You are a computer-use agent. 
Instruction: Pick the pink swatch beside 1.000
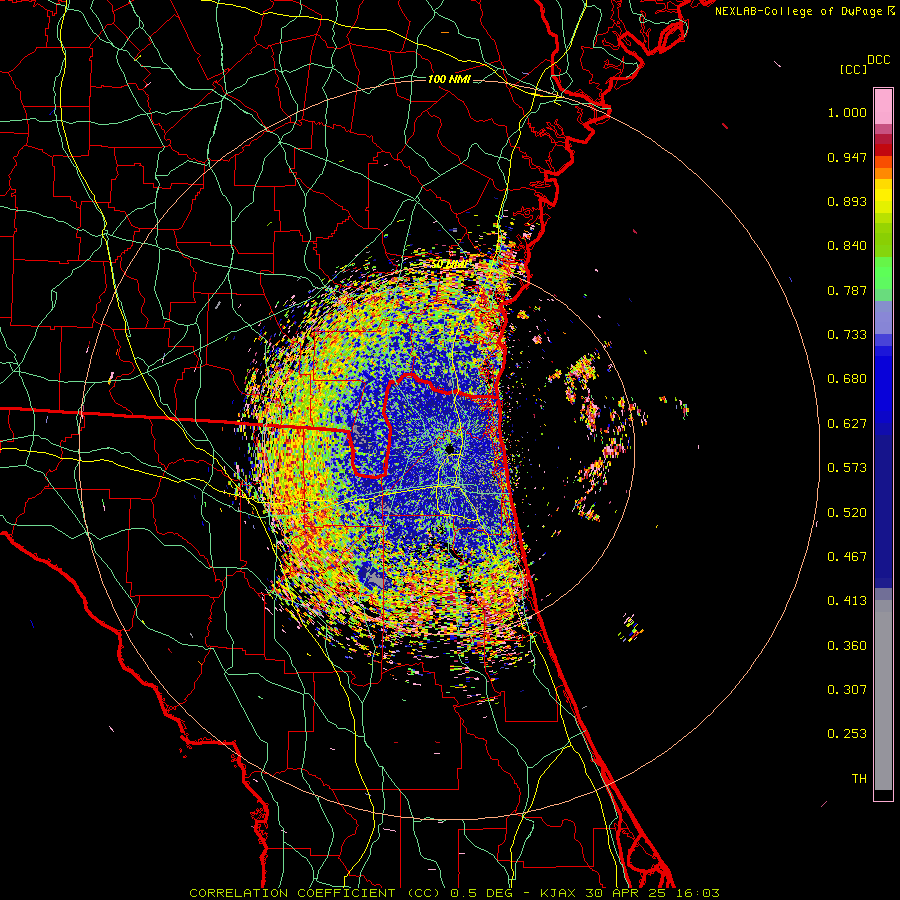[883, 107]
